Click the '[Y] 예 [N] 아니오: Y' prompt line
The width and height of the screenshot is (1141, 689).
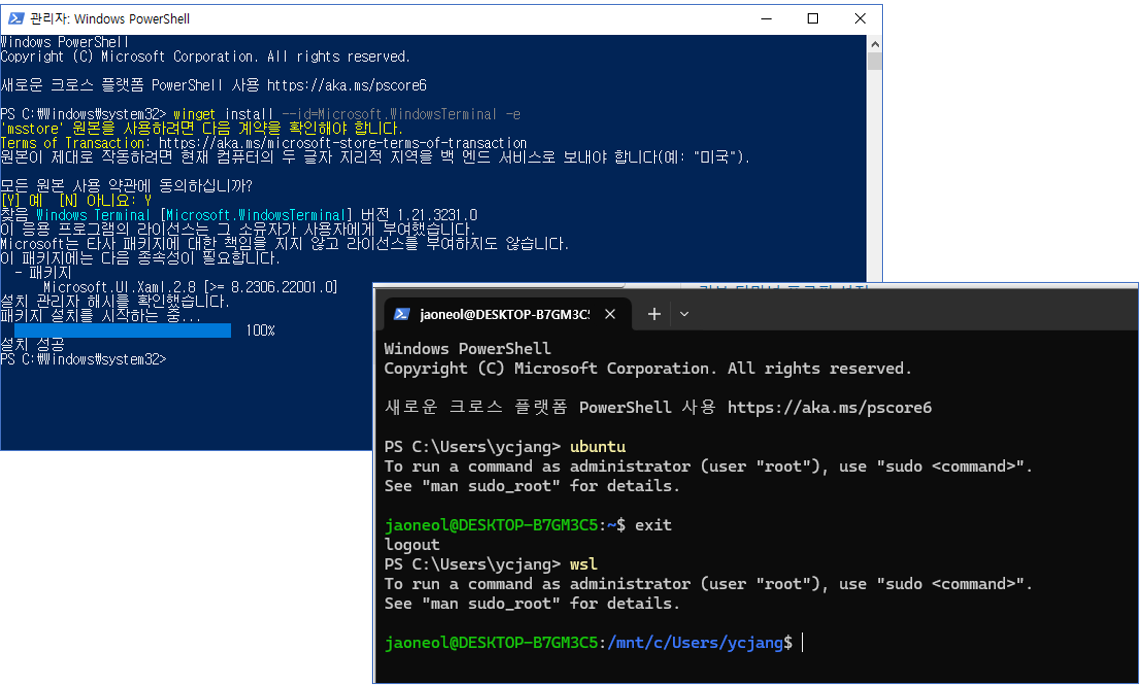tap(76, 200)
